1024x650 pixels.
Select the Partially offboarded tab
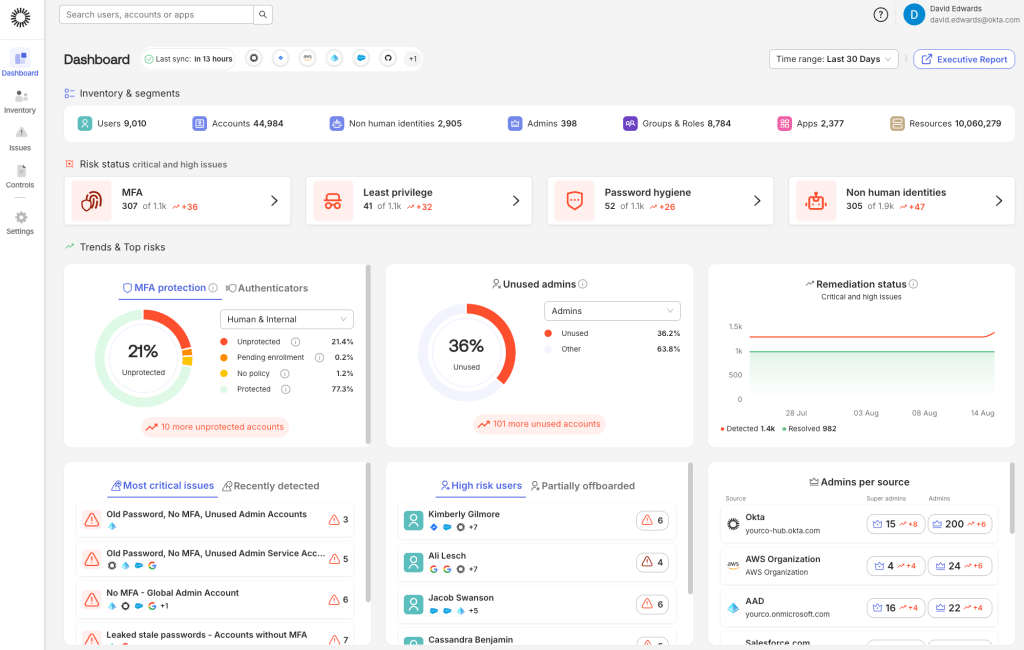(x=582, y=486)
